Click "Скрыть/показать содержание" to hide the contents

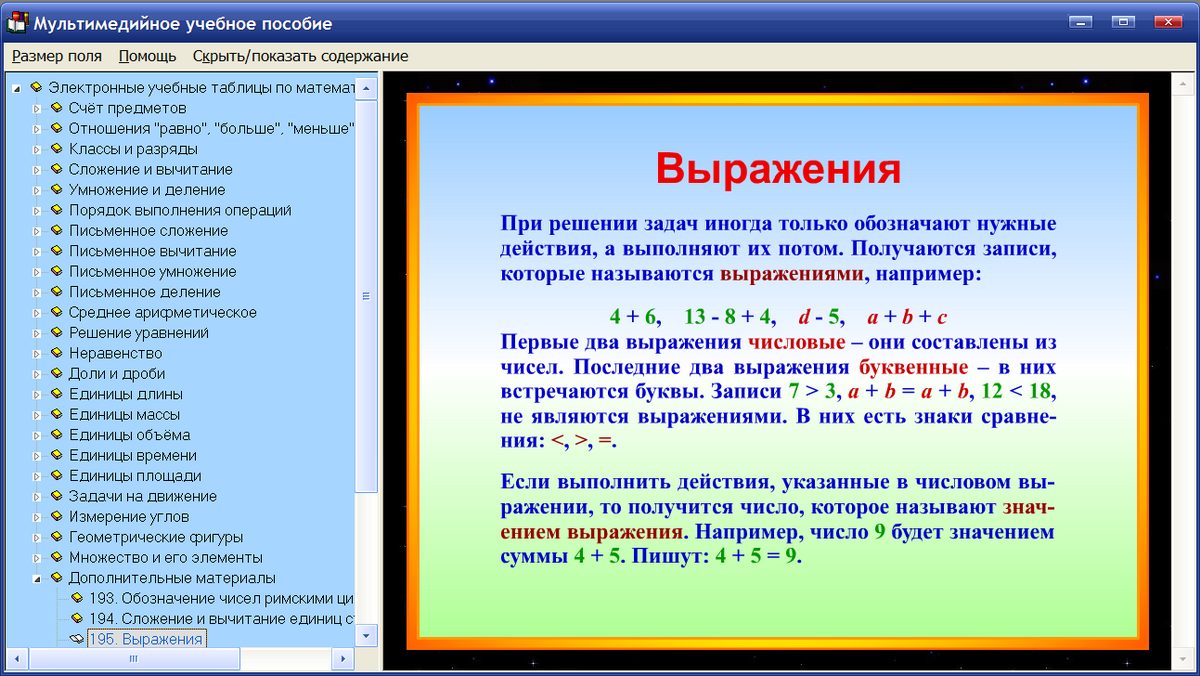[x=299, y=57]
